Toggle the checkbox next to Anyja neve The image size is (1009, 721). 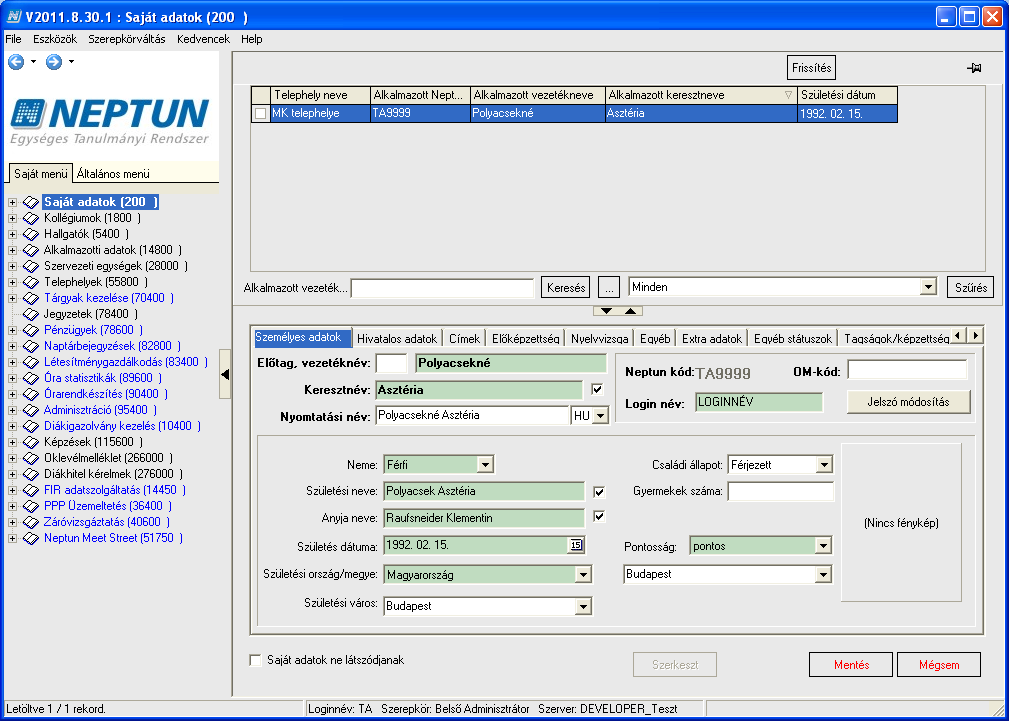pyautogui.click(x=599, y=517)
